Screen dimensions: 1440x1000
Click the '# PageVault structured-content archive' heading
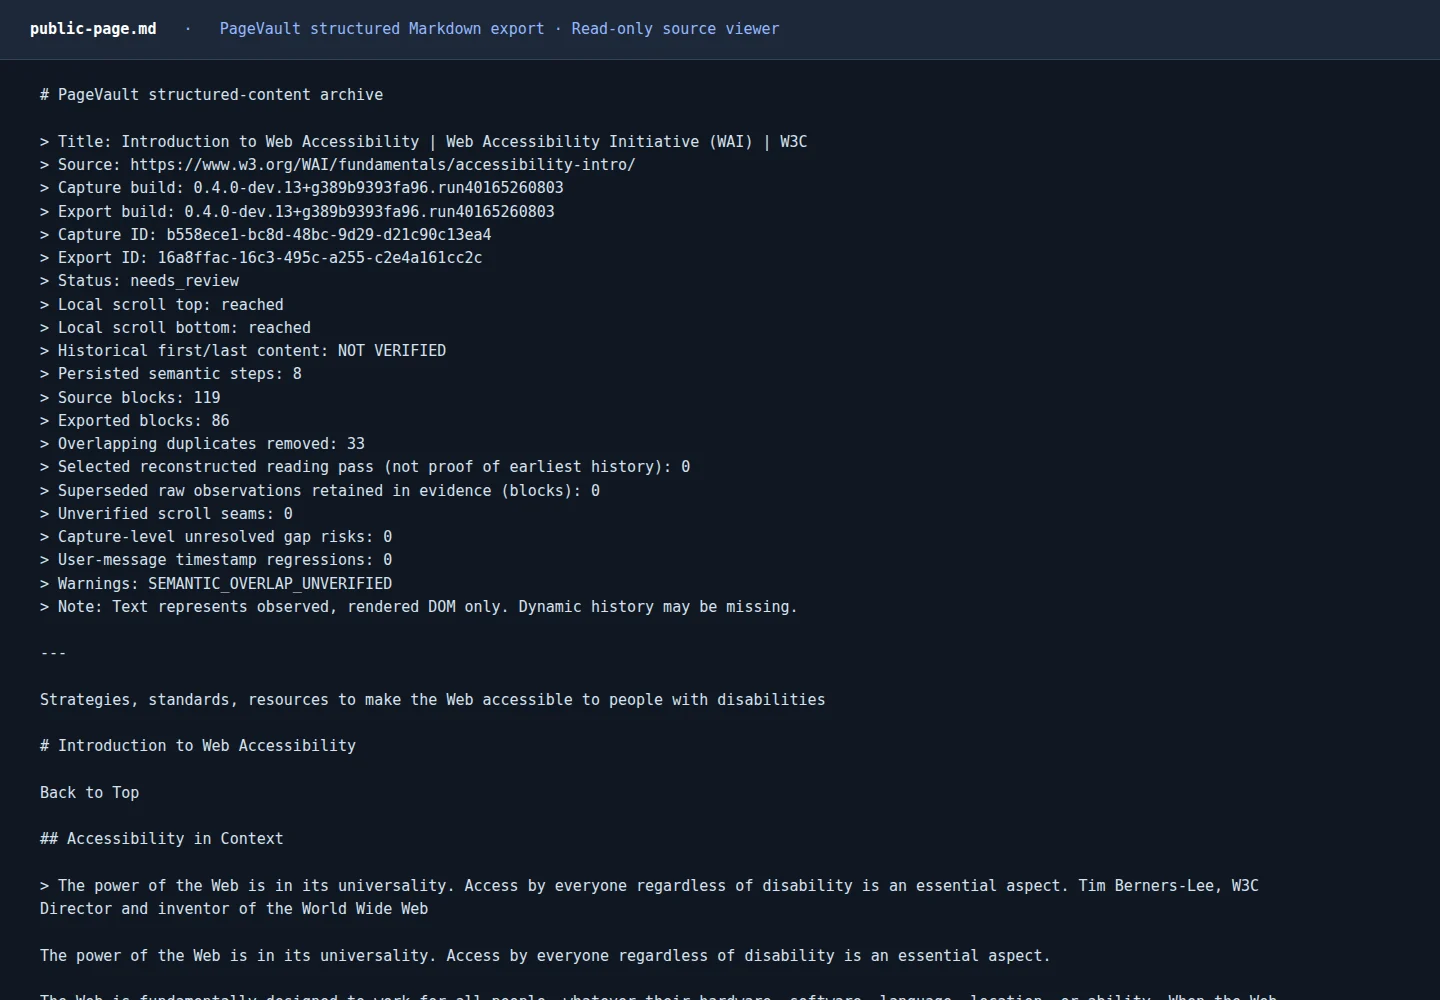click(x=211, y=95)
